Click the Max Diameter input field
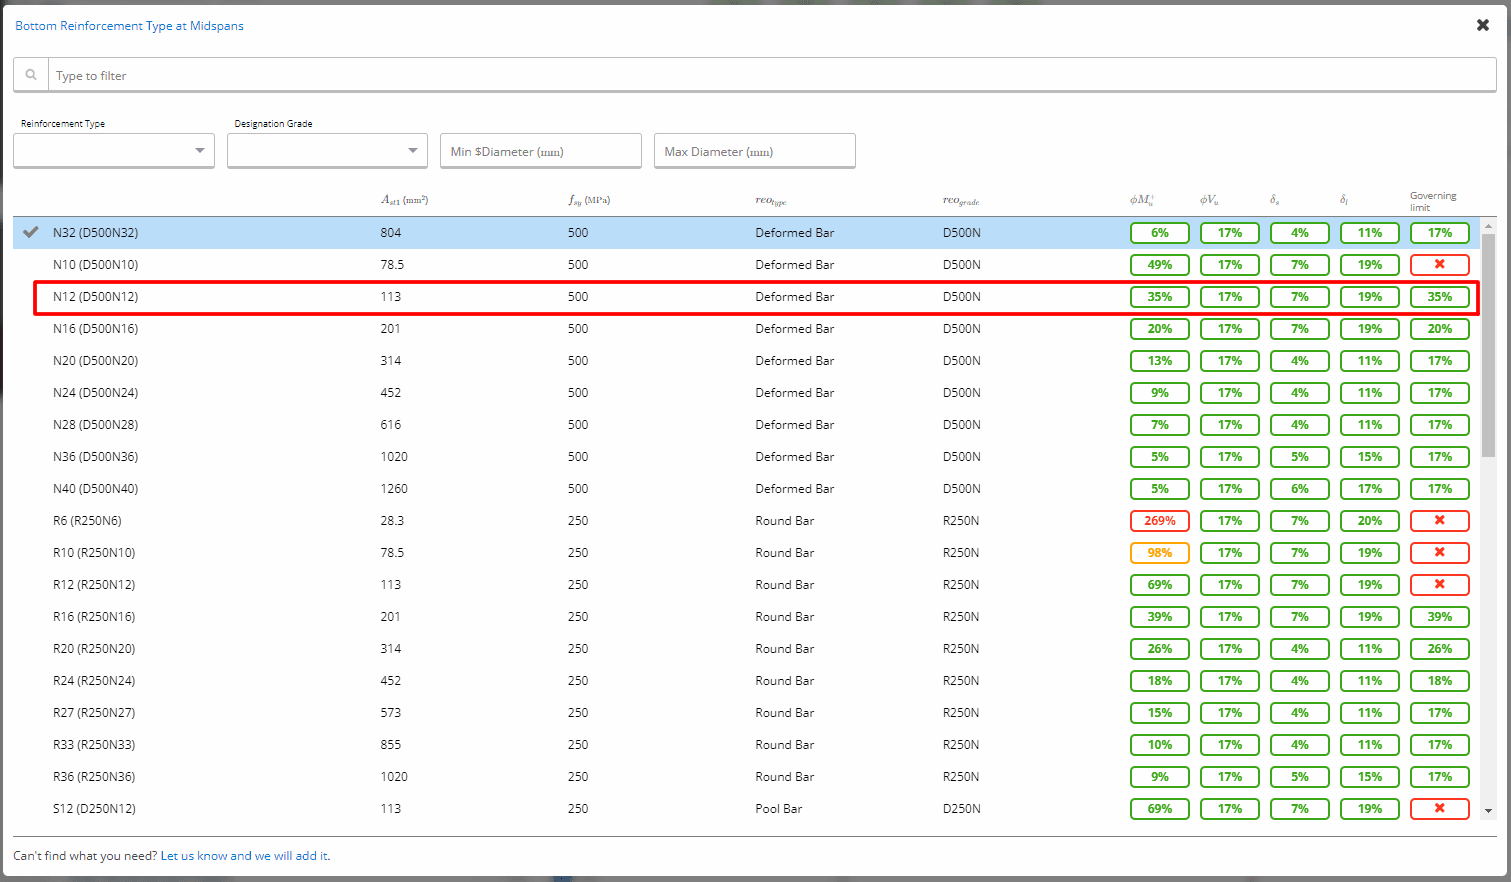This screenshot has width=1511, height=882. (755, 151)
